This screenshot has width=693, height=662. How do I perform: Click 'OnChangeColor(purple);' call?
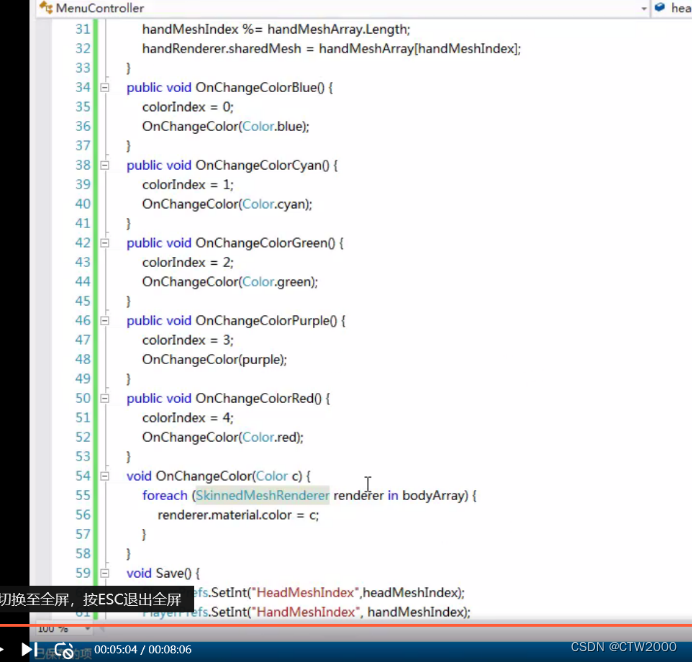click(x=214, y=360)
